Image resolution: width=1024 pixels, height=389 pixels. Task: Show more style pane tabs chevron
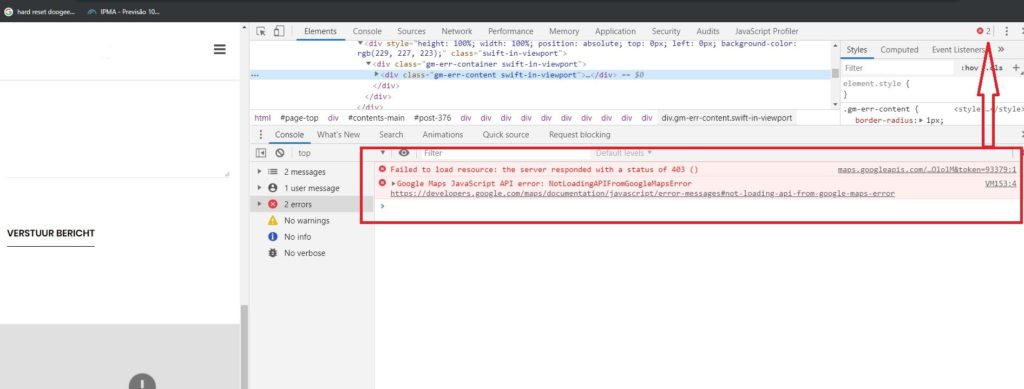coord(1001,50)
